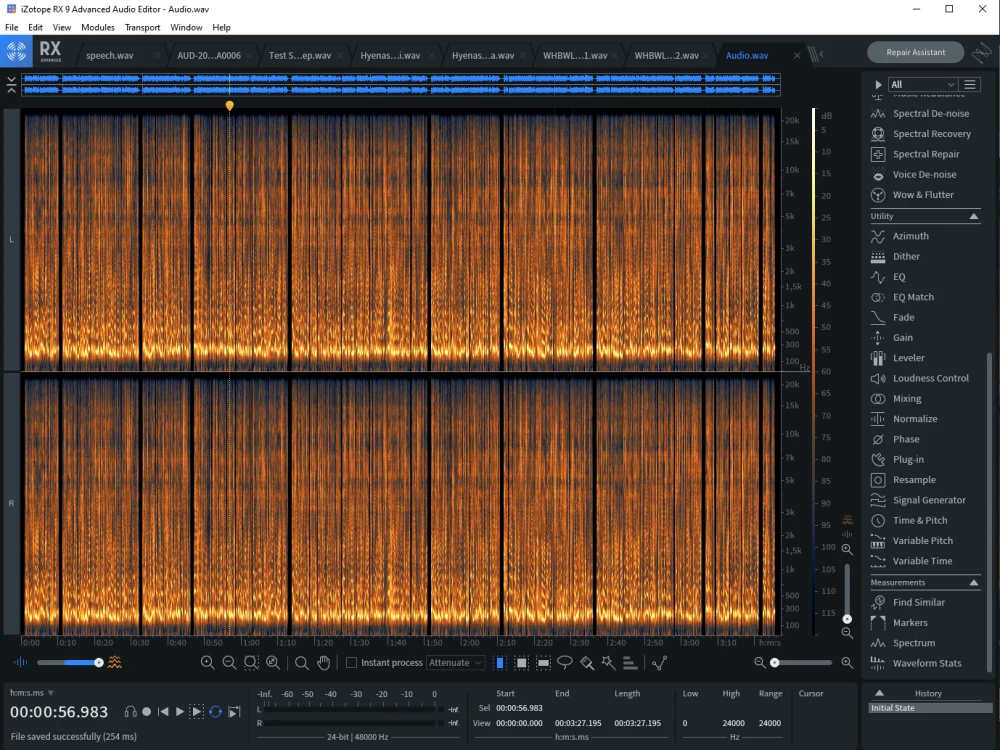Viewport: 1000px width, 750px height.
Task: Open the module list view options menu
Action: click(x=970, y=84)
